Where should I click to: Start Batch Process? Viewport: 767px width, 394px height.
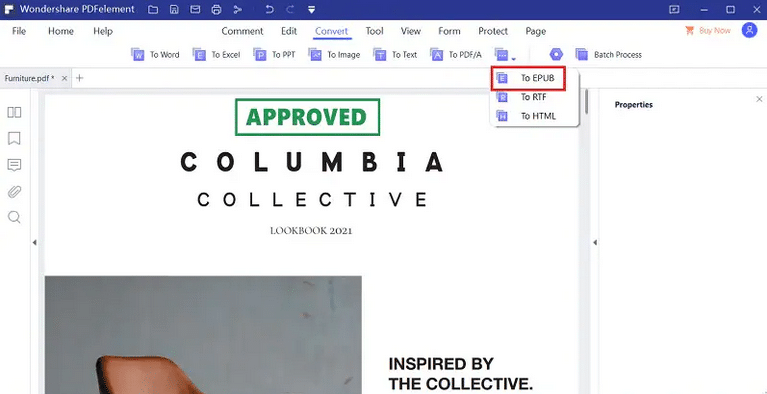pos(609,55)
